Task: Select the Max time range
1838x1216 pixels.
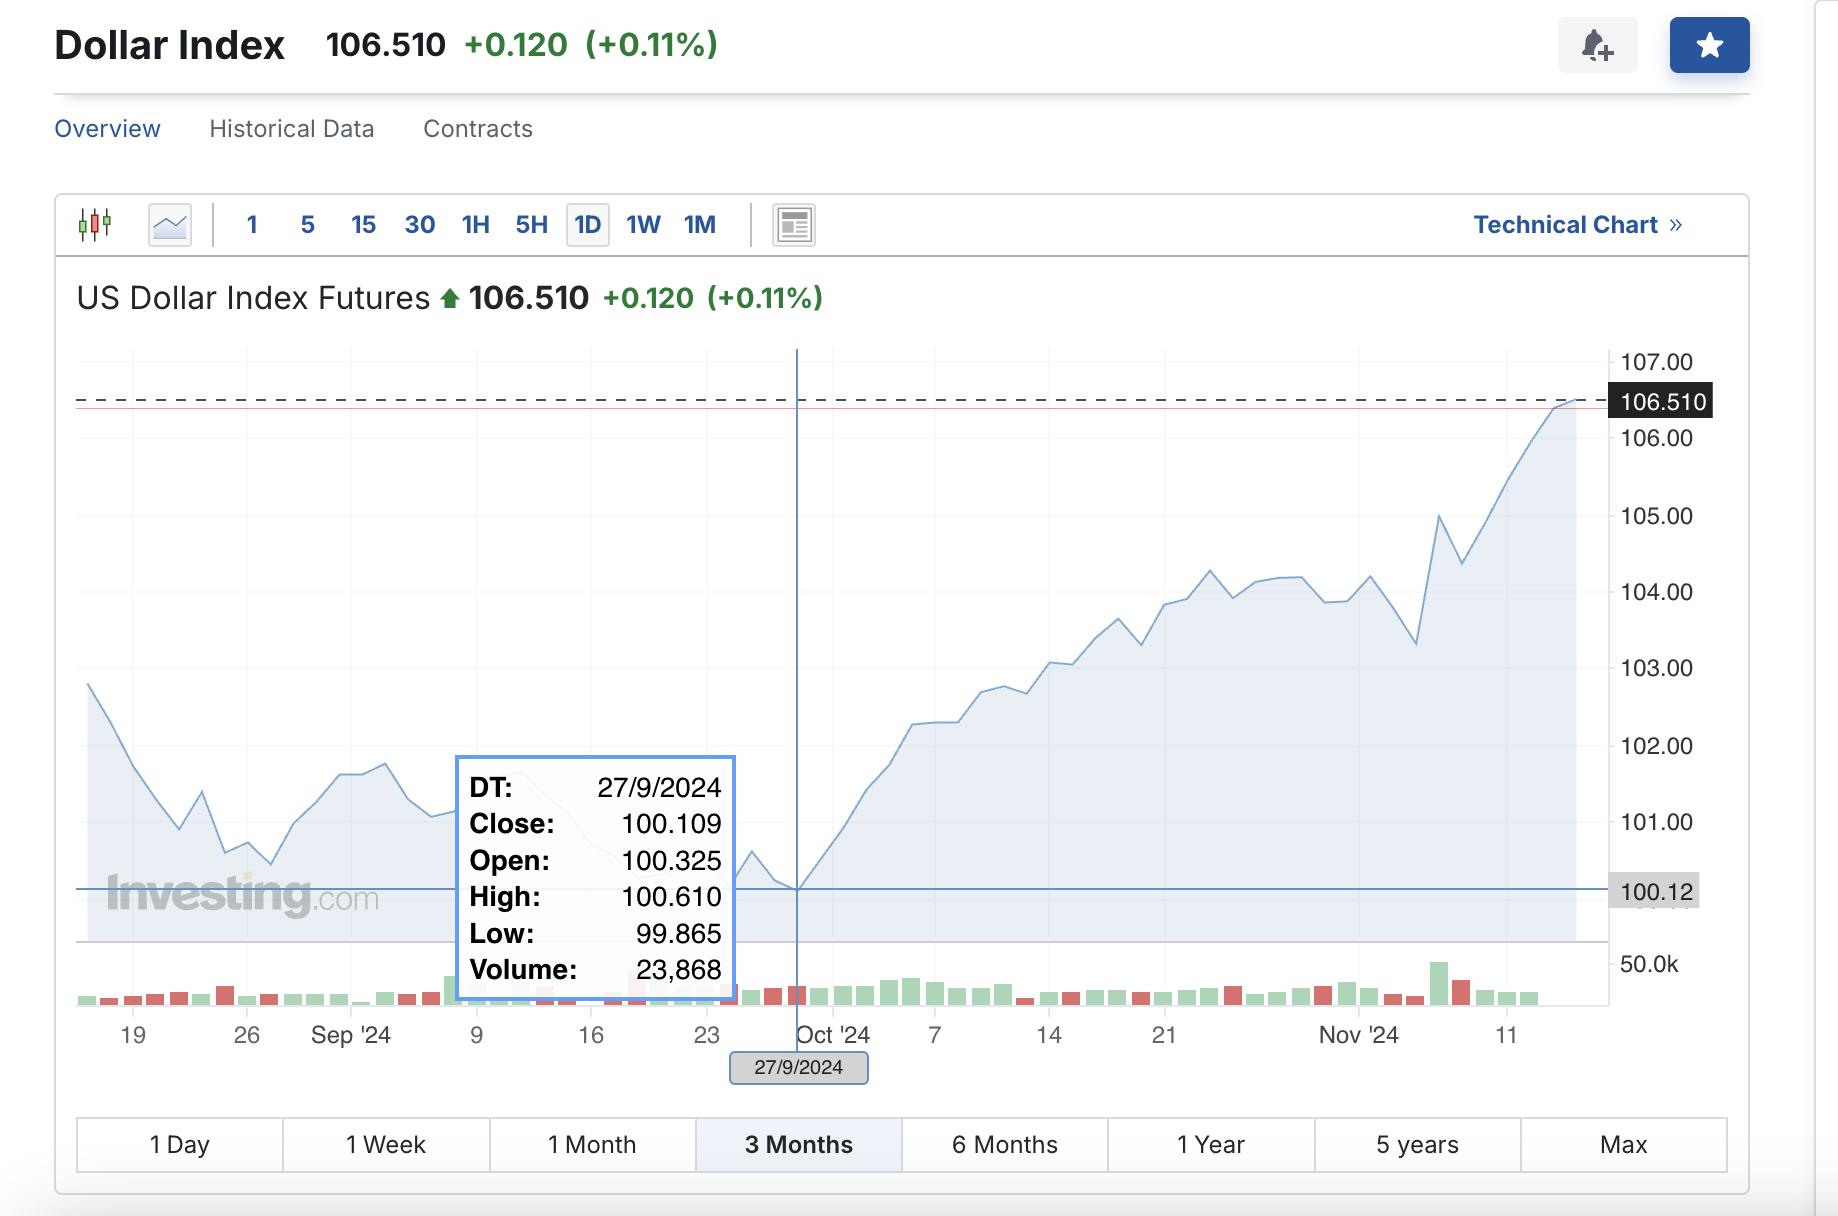Action: (1624, 1145)
